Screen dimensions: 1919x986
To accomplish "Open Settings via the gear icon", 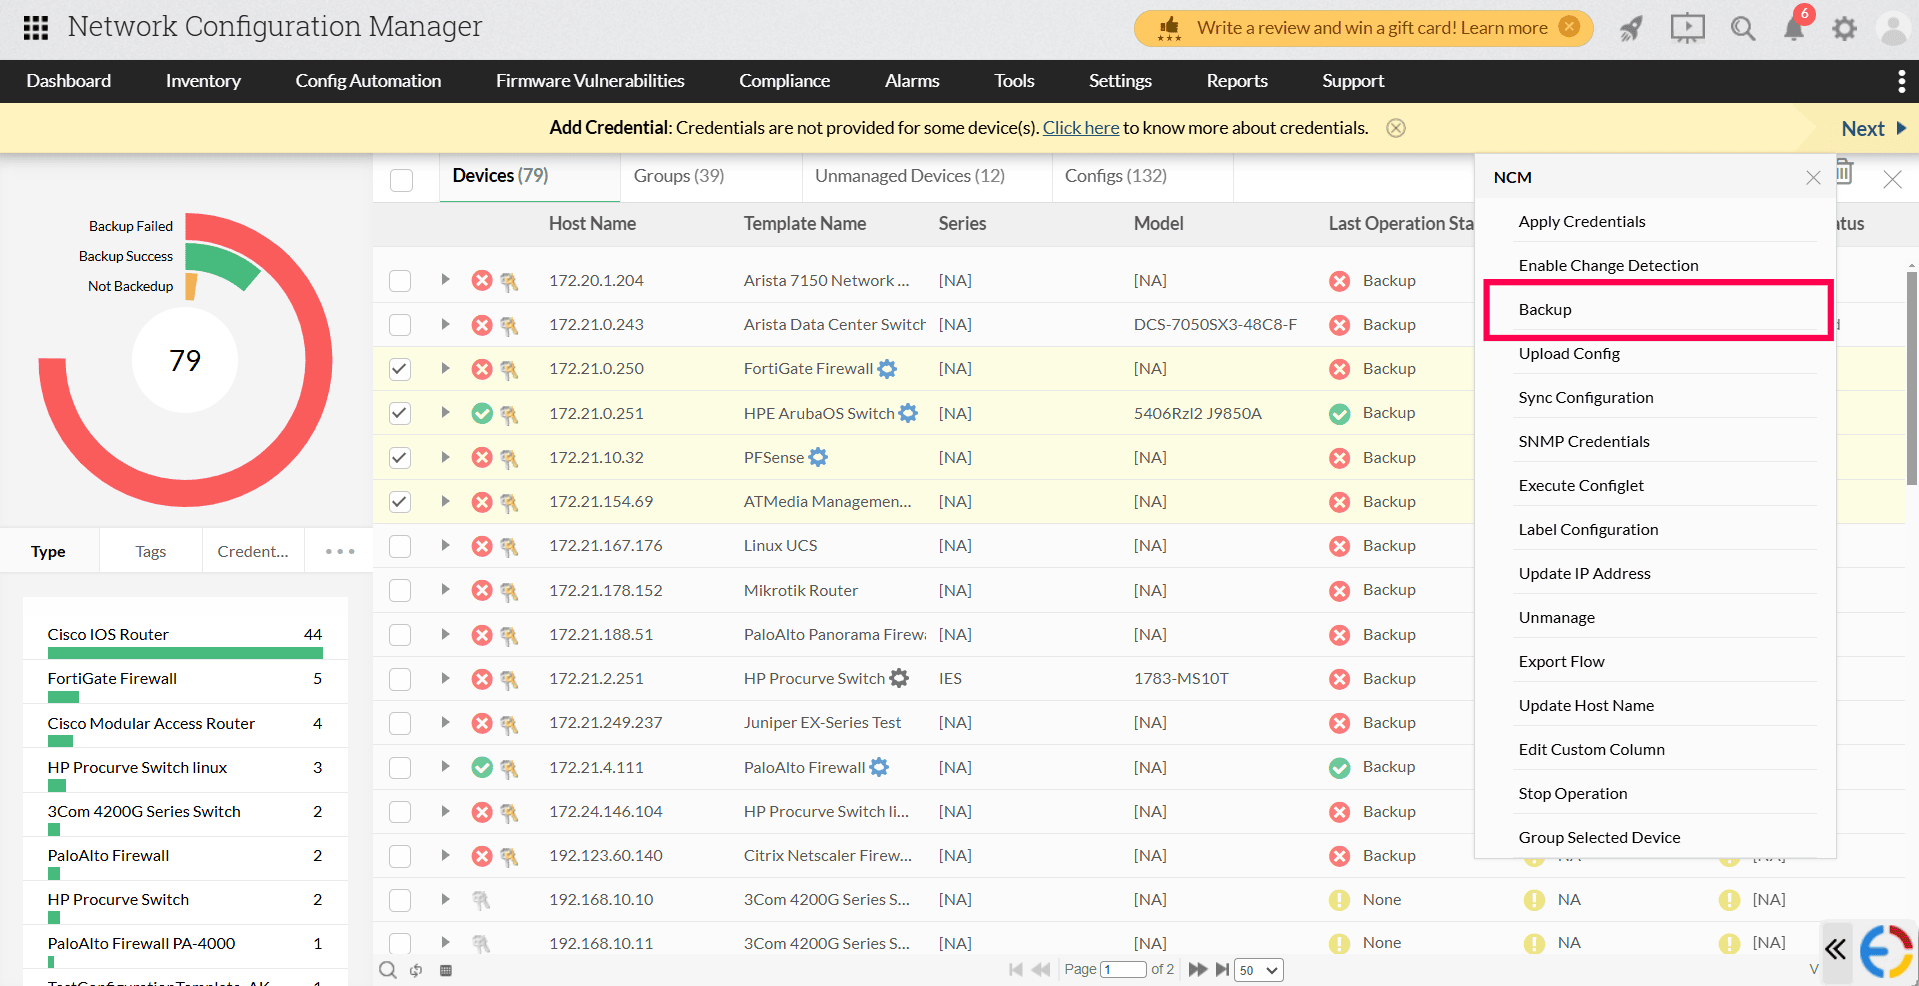I will tap(1844, 28).
